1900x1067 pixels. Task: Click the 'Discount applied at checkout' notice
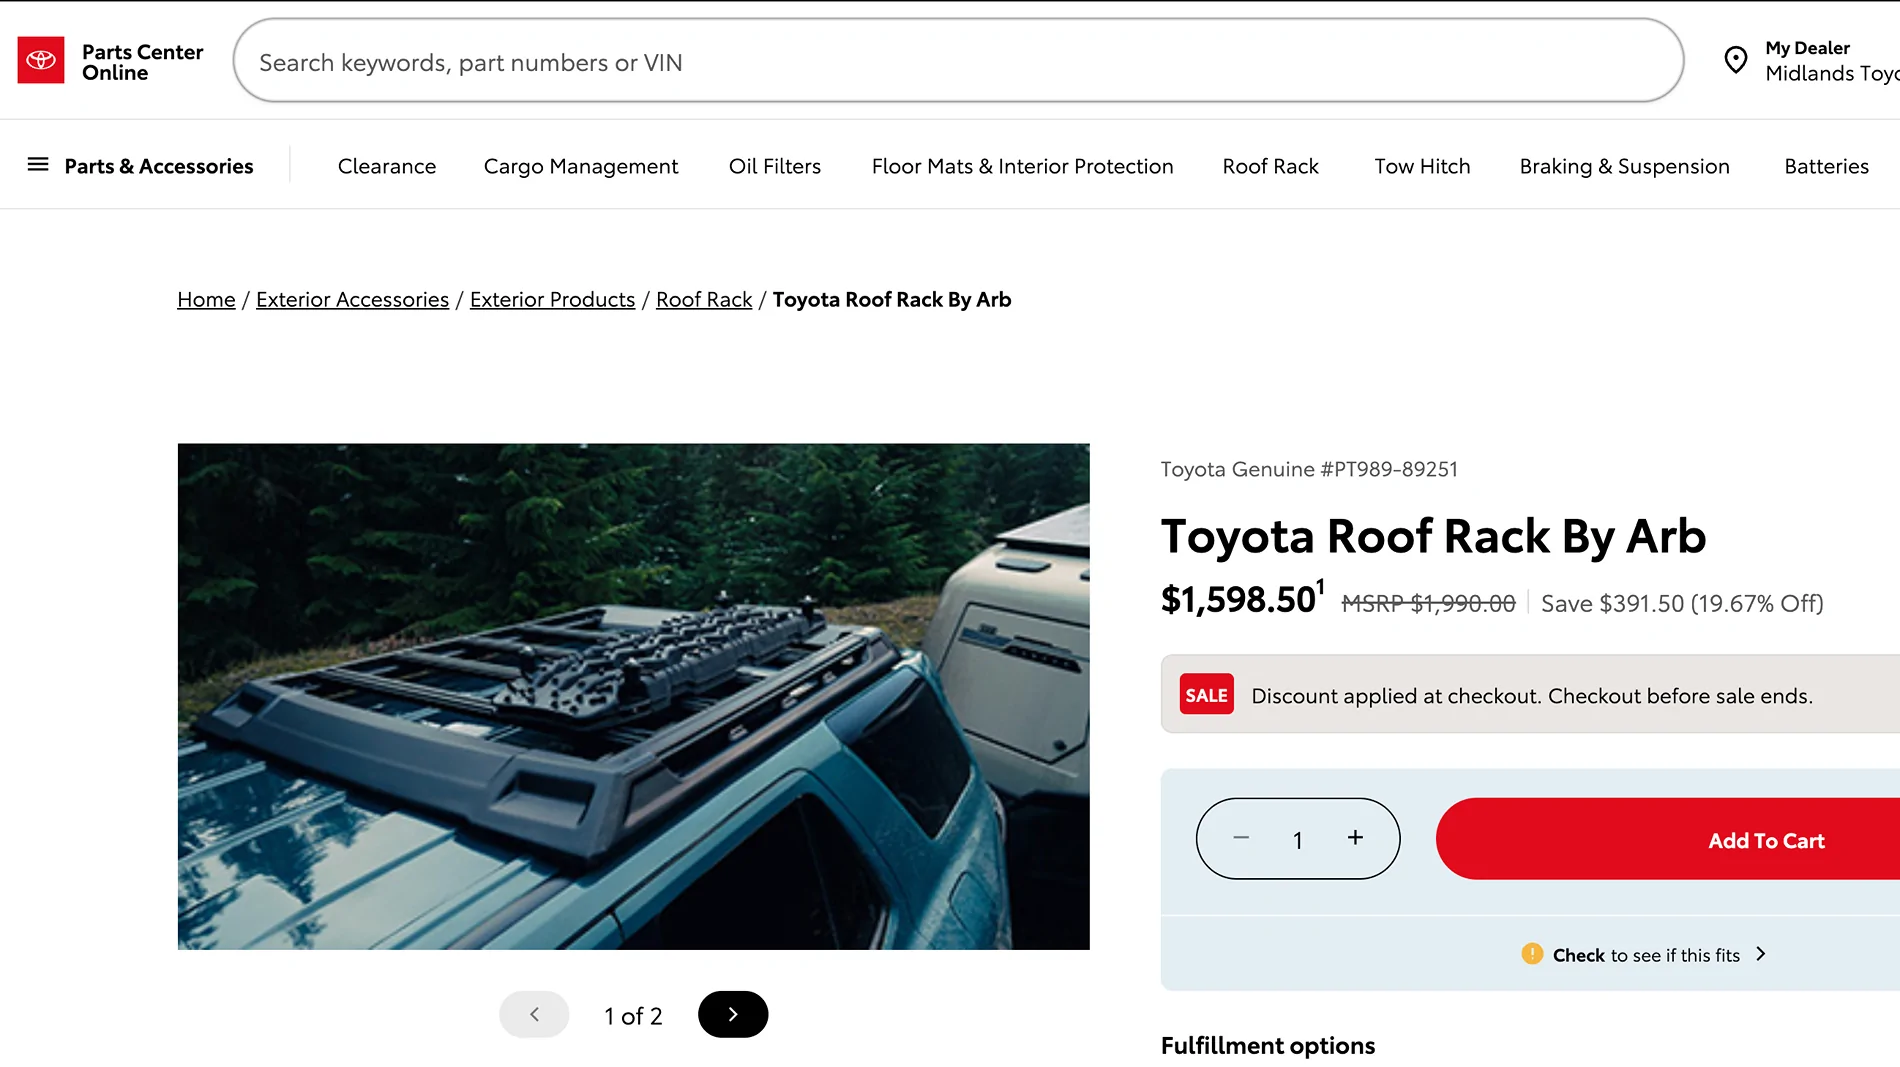coord(1532,696)
